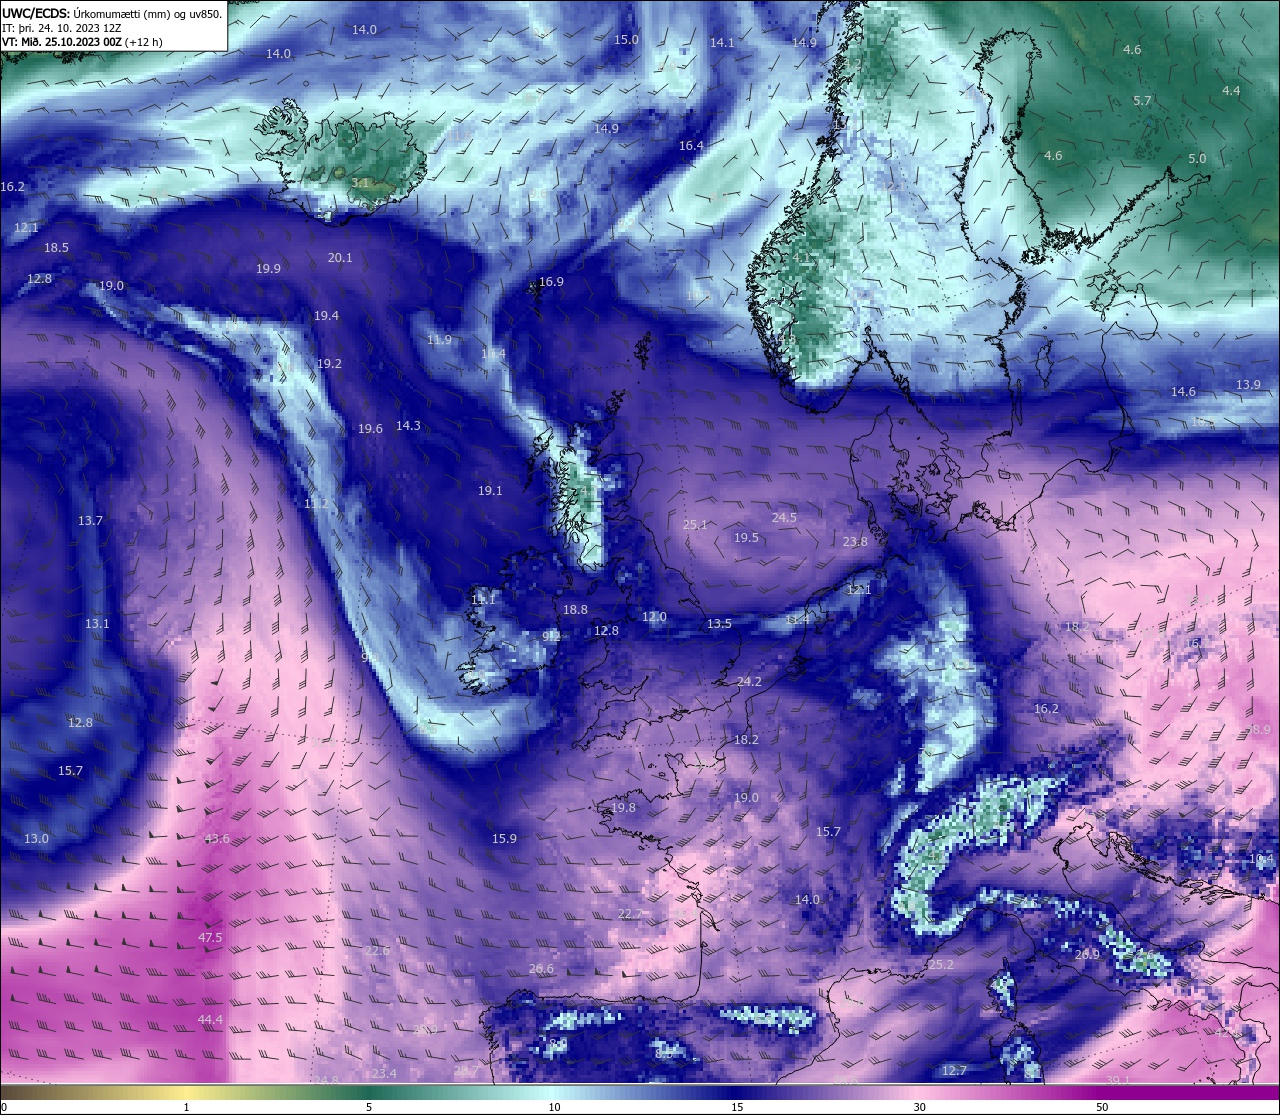
Task: Select the 19.2 value label
Action: [329, 364]
